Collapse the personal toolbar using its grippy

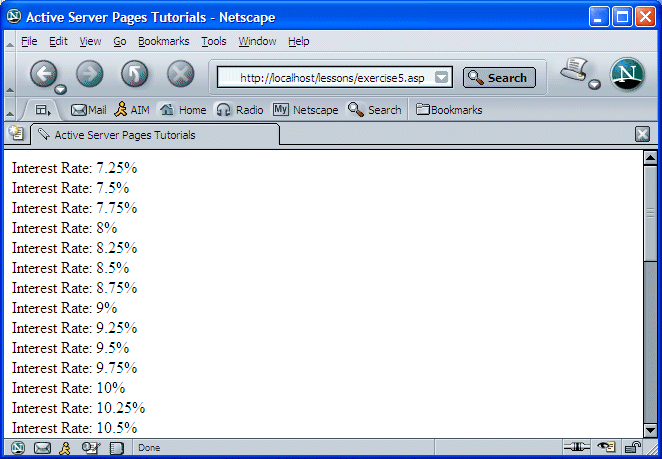(x=10, y=110)
